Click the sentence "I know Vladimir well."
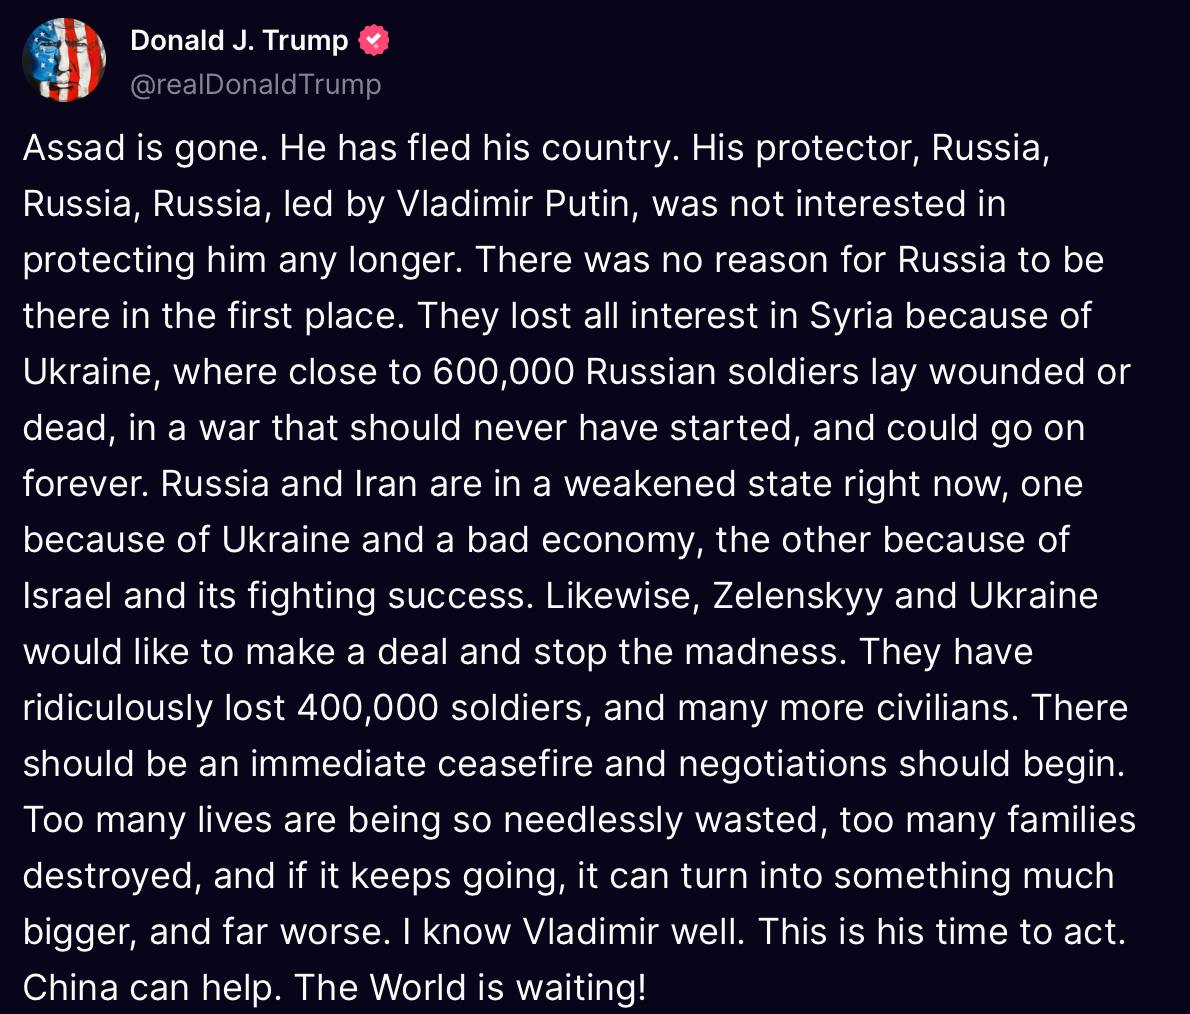 574,932
